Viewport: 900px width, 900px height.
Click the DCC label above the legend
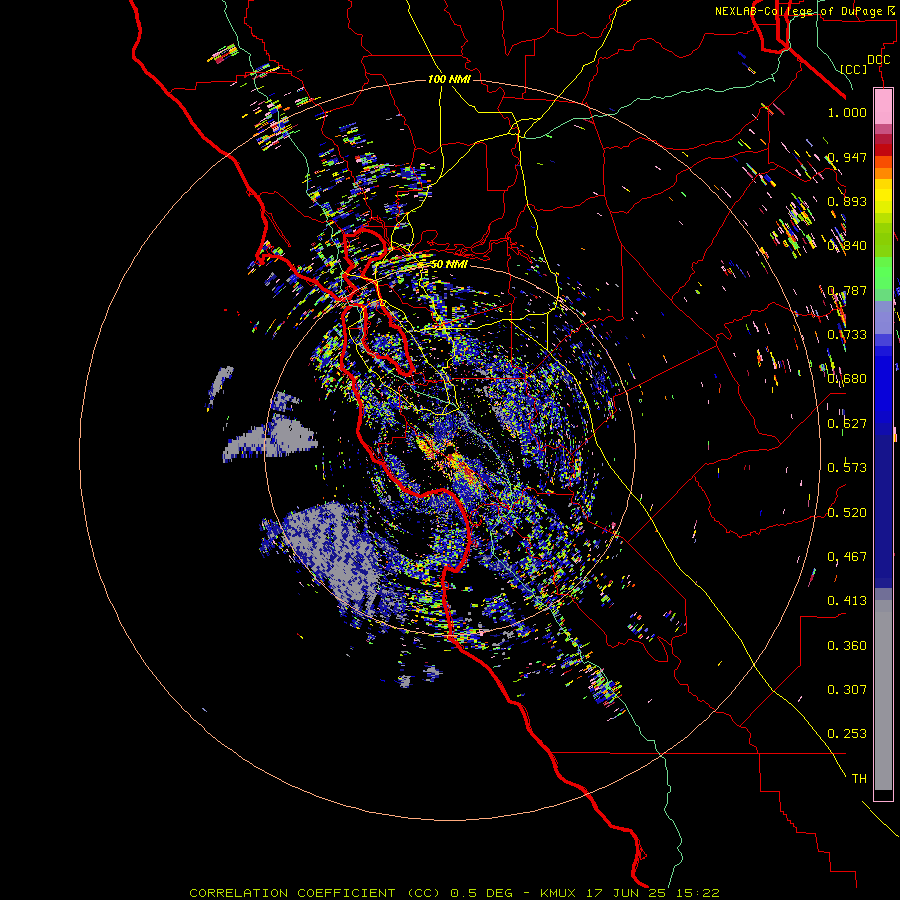(878, 60)
